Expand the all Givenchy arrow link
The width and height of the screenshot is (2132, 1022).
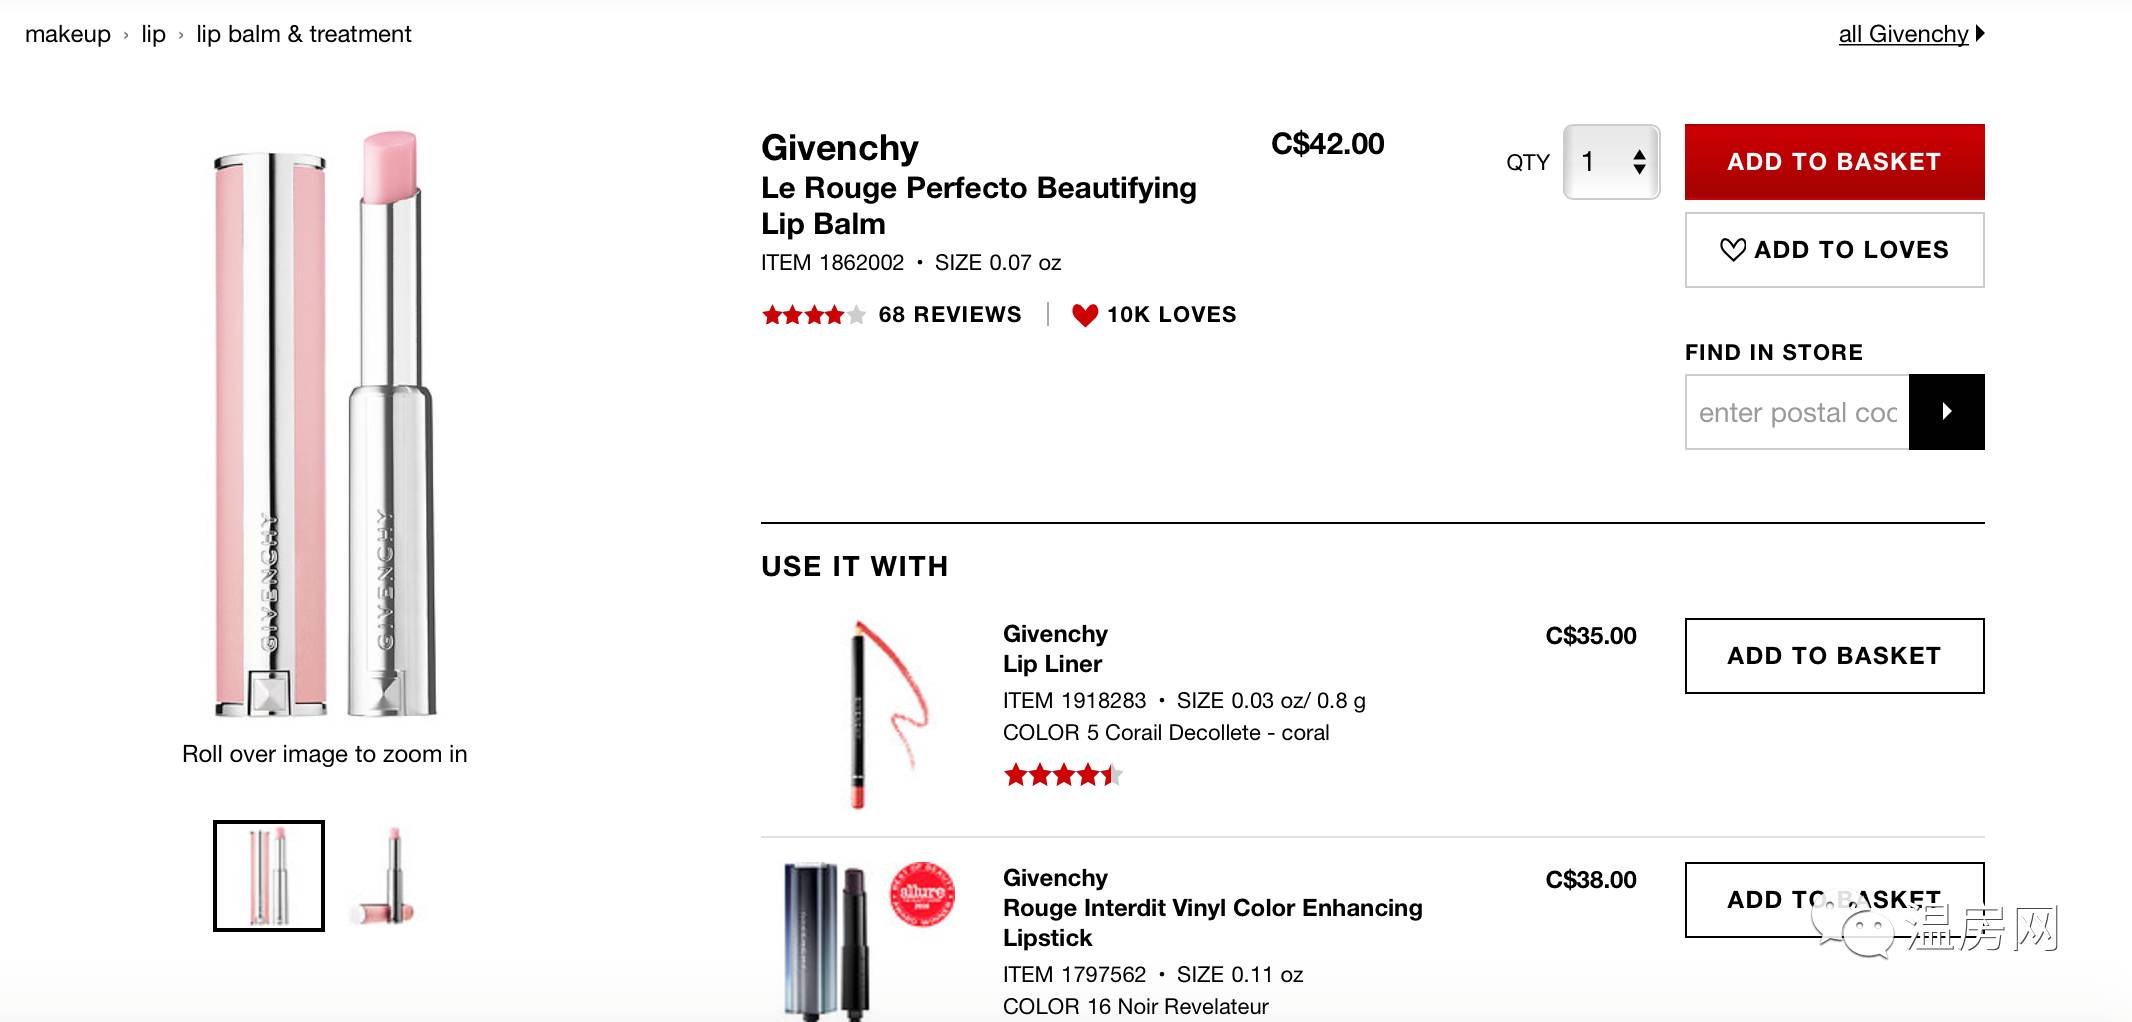tap(1980, 34)
